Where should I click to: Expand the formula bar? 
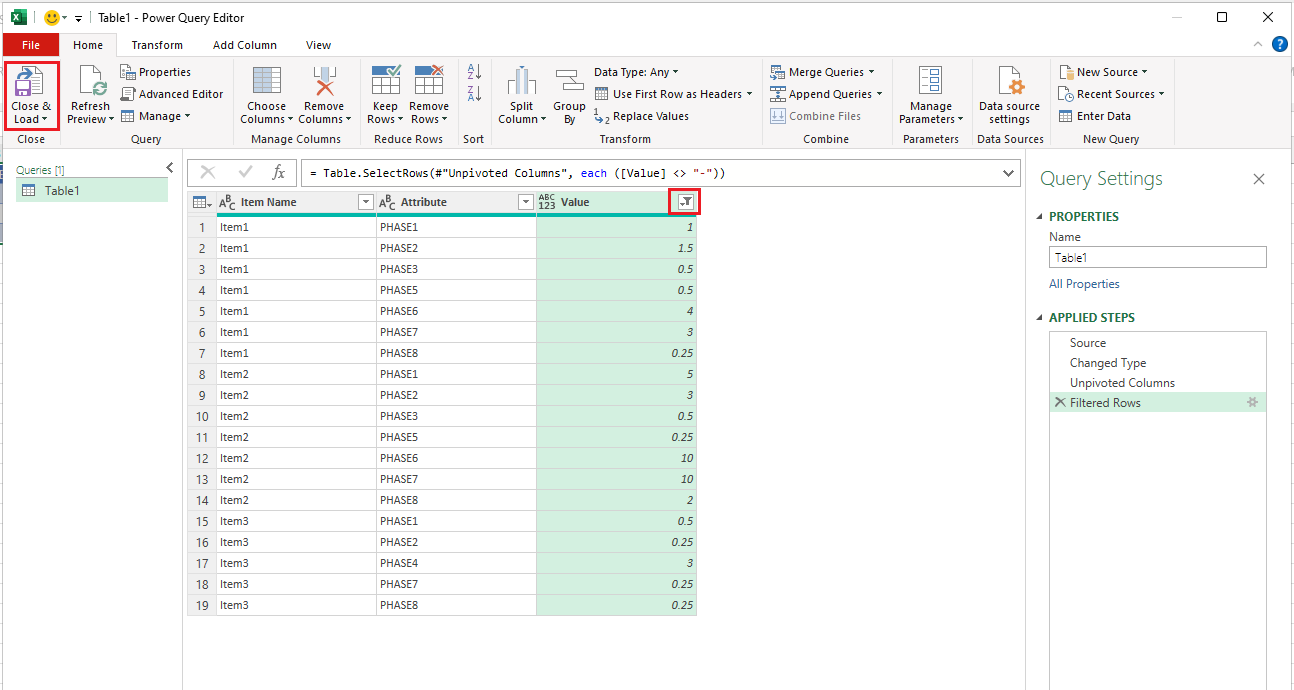point(1008,173)
